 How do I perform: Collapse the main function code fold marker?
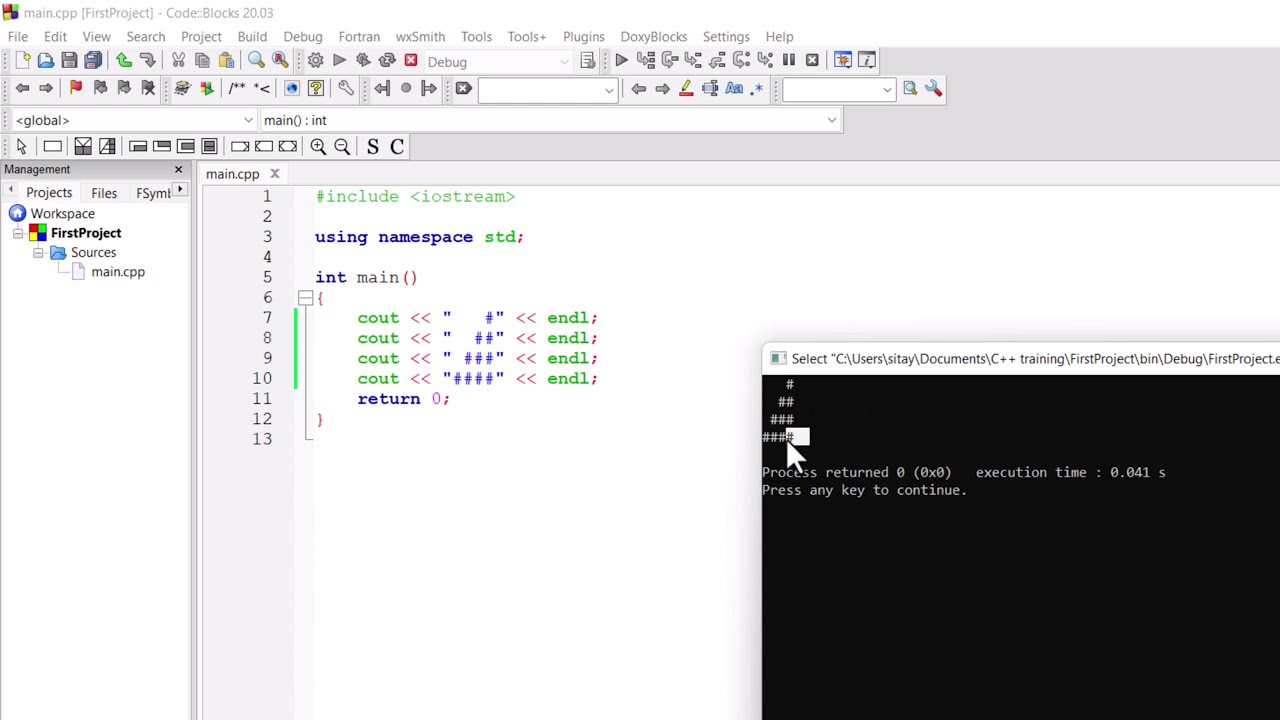pyautogui.click(x=305, y=297)
